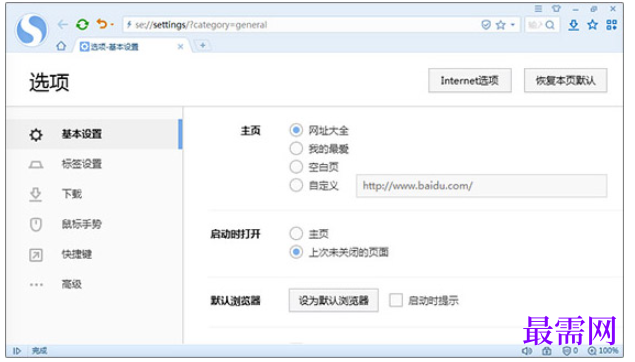
Task: Go back with the back arrow
Action: [x=63, y=25]
